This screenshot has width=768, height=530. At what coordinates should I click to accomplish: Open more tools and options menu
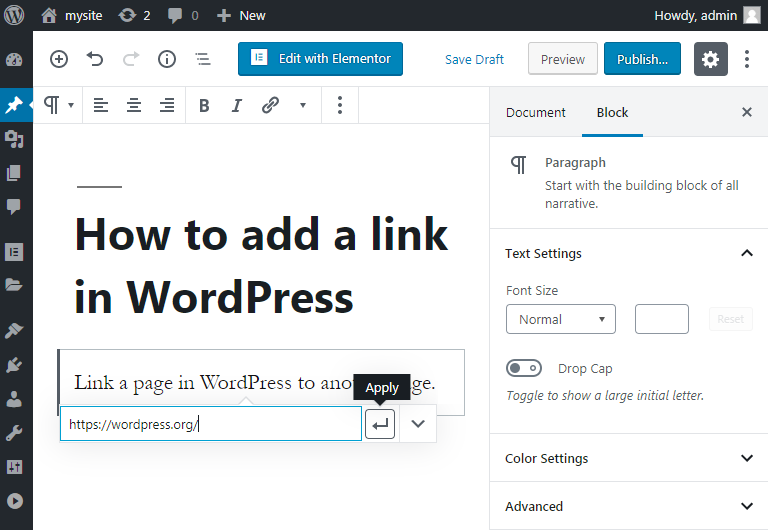click(746, 59)
